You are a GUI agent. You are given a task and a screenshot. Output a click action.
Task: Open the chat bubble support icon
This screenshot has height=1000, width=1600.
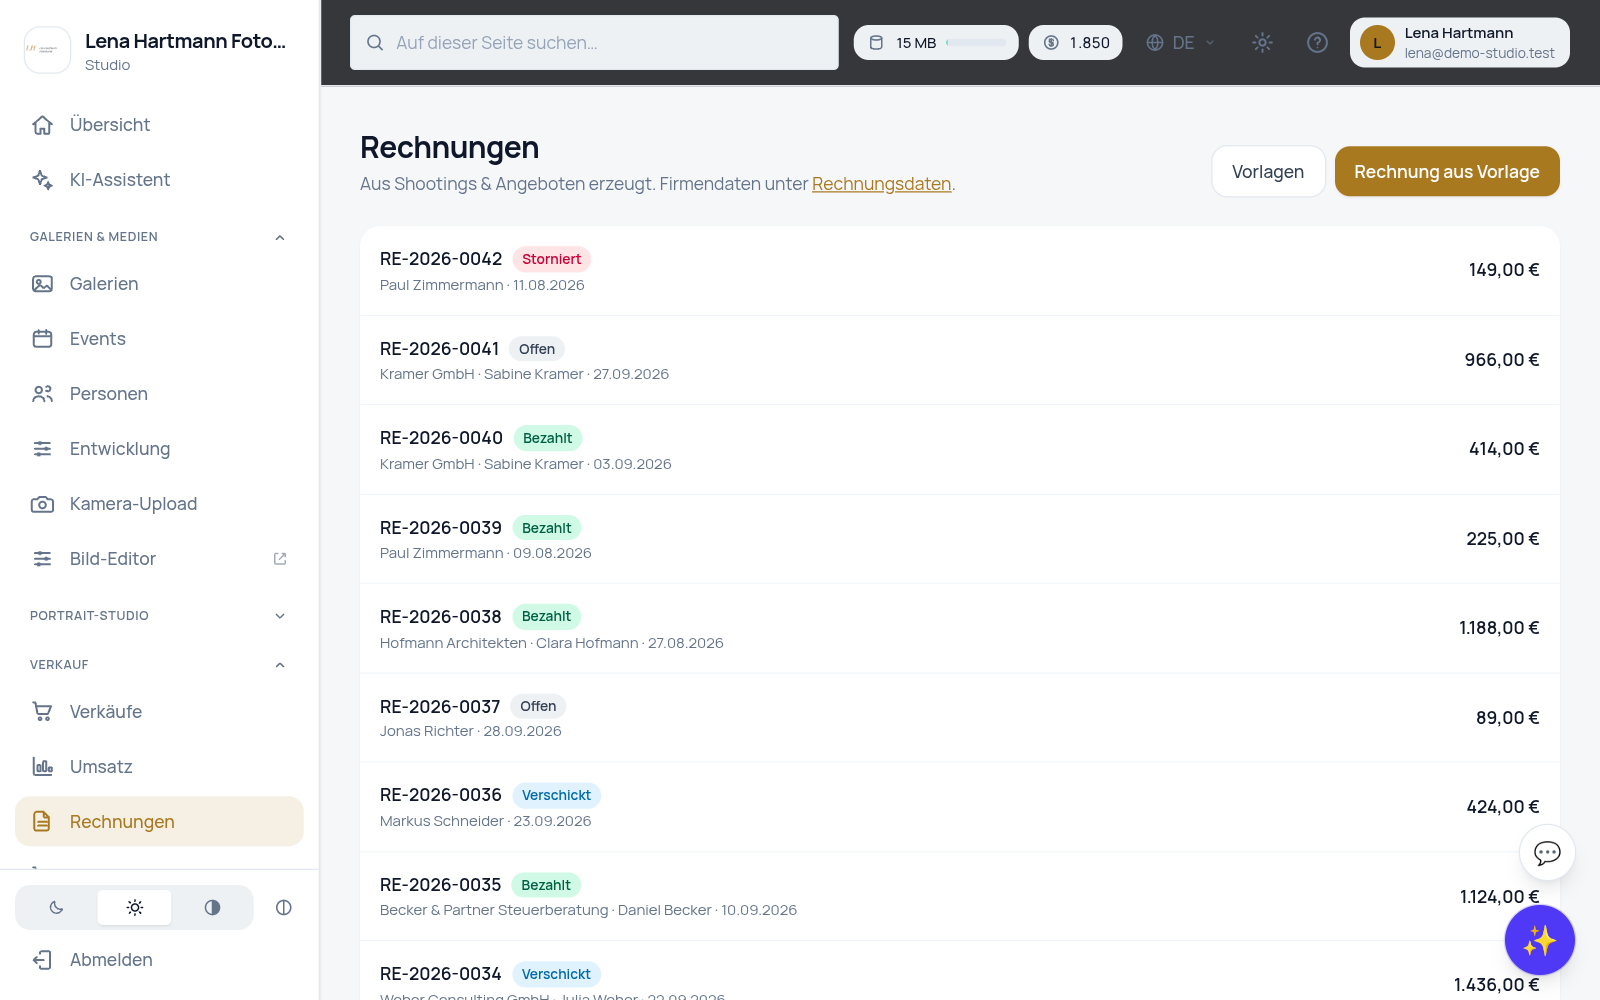click(x=1547, y=853)
